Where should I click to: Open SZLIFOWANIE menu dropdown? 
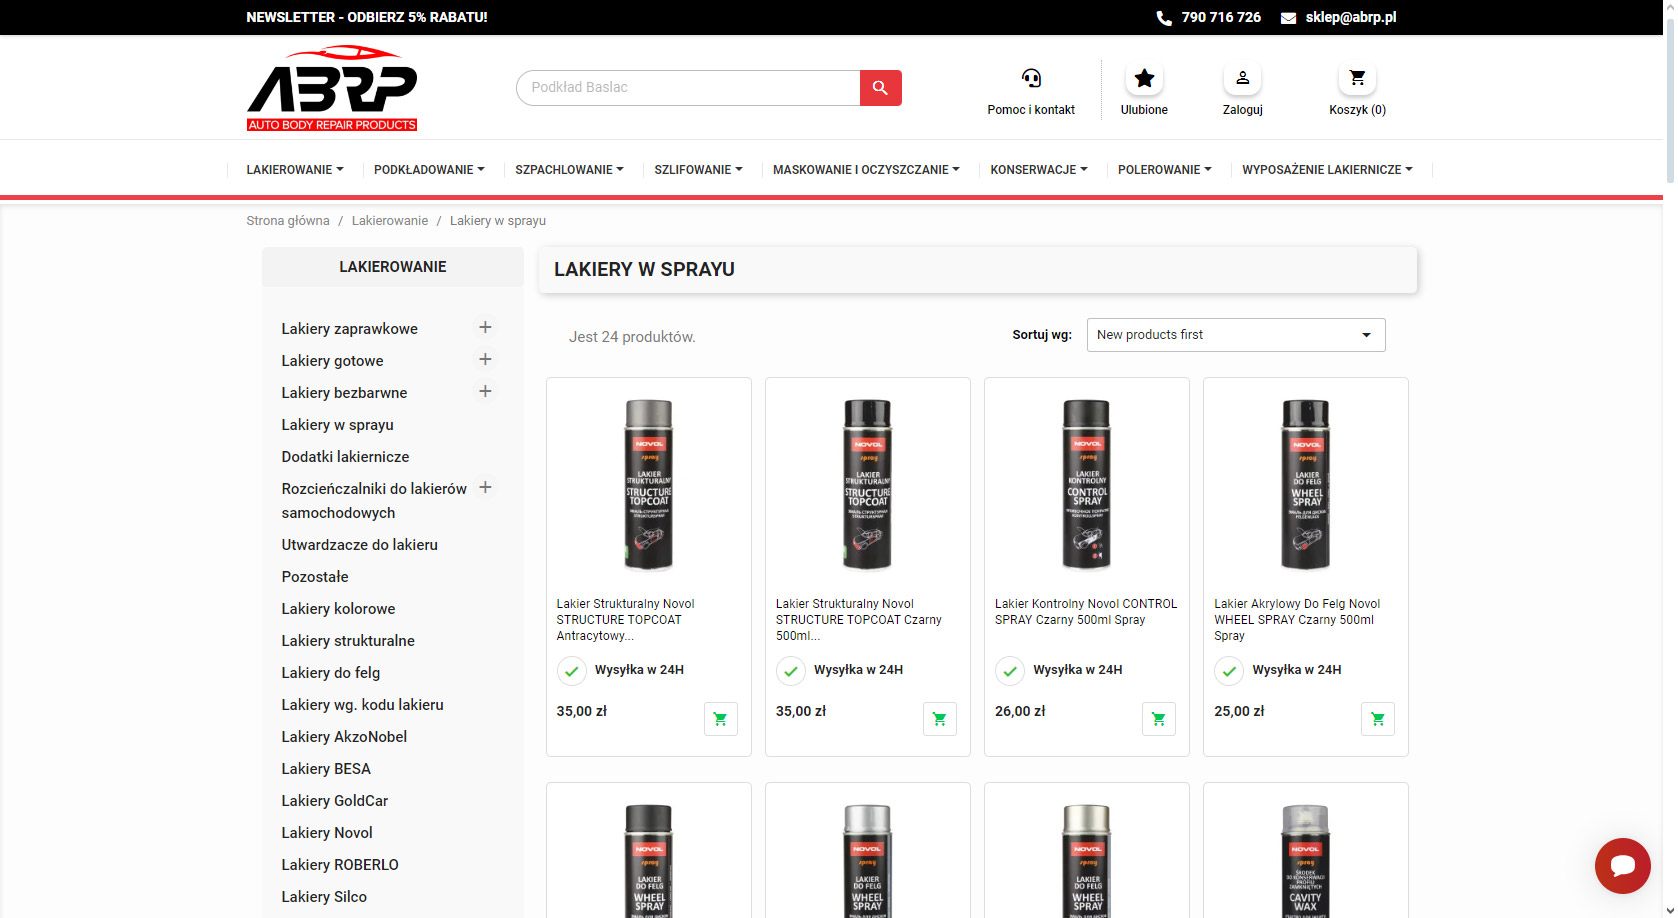(x=698, y=170)
